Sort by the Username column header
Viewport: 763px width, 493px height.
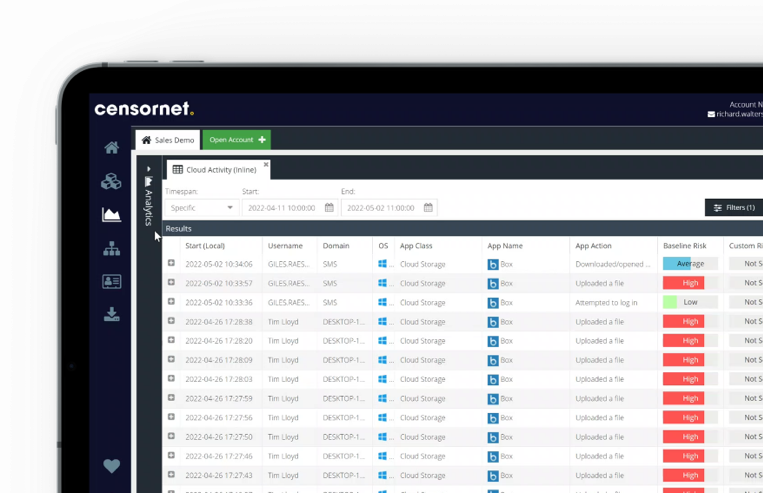click(285, 246)
